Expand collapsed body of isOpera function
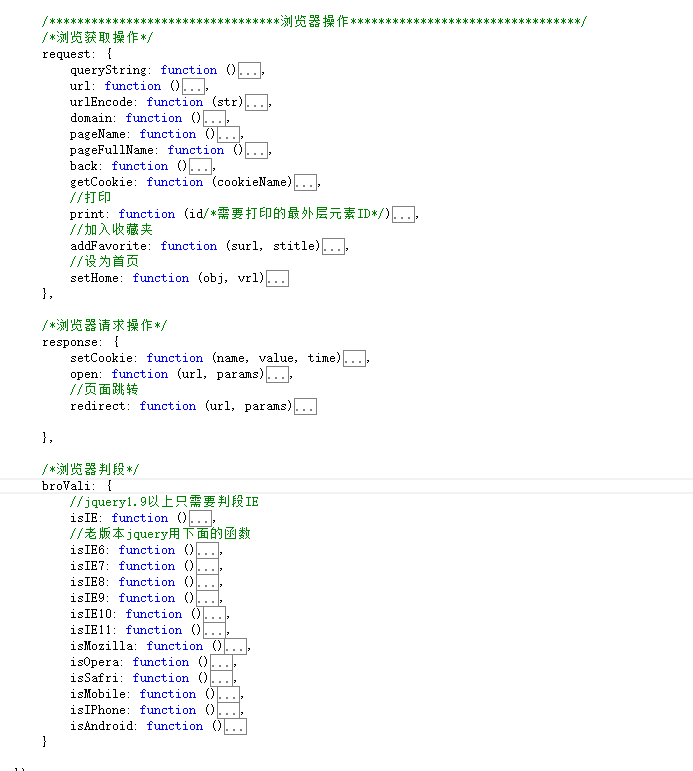693x771 pixels. (221, 663)
